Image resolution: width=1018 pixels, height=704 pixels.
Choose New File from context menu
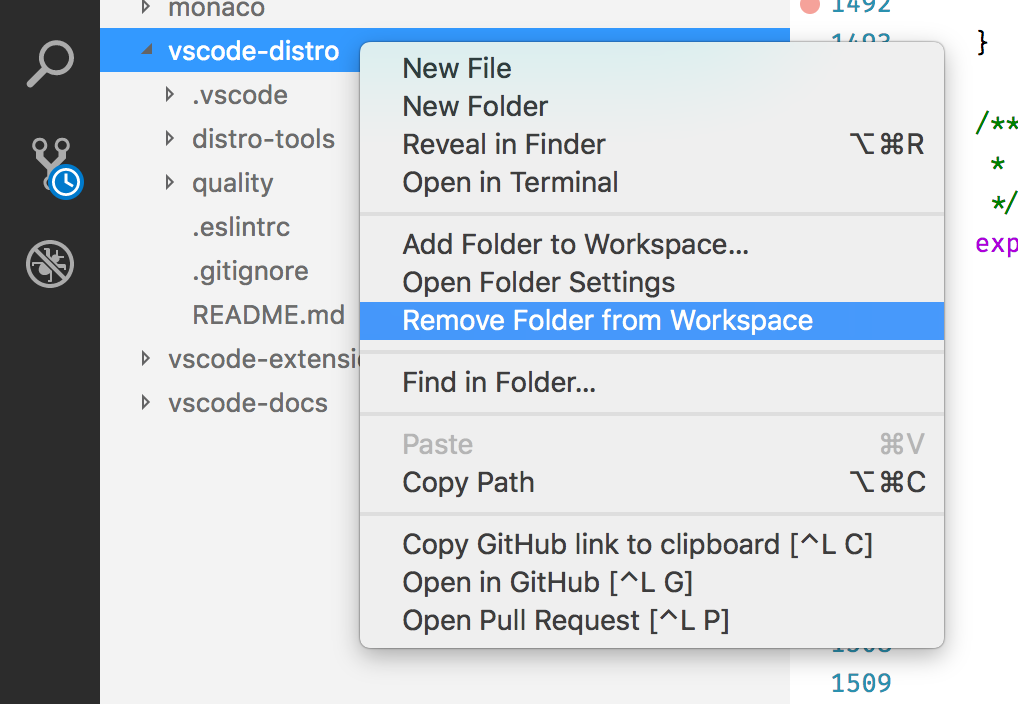[456, 68]
